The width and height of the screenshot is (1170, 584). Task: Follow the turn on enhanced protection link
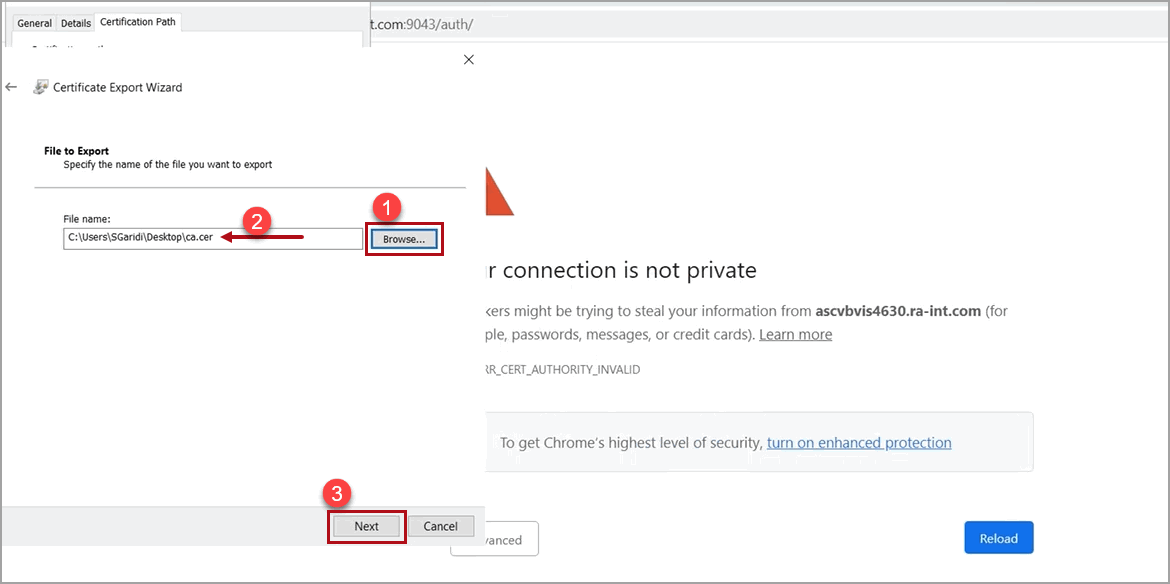pyautogui.click(x=859, y=443)
